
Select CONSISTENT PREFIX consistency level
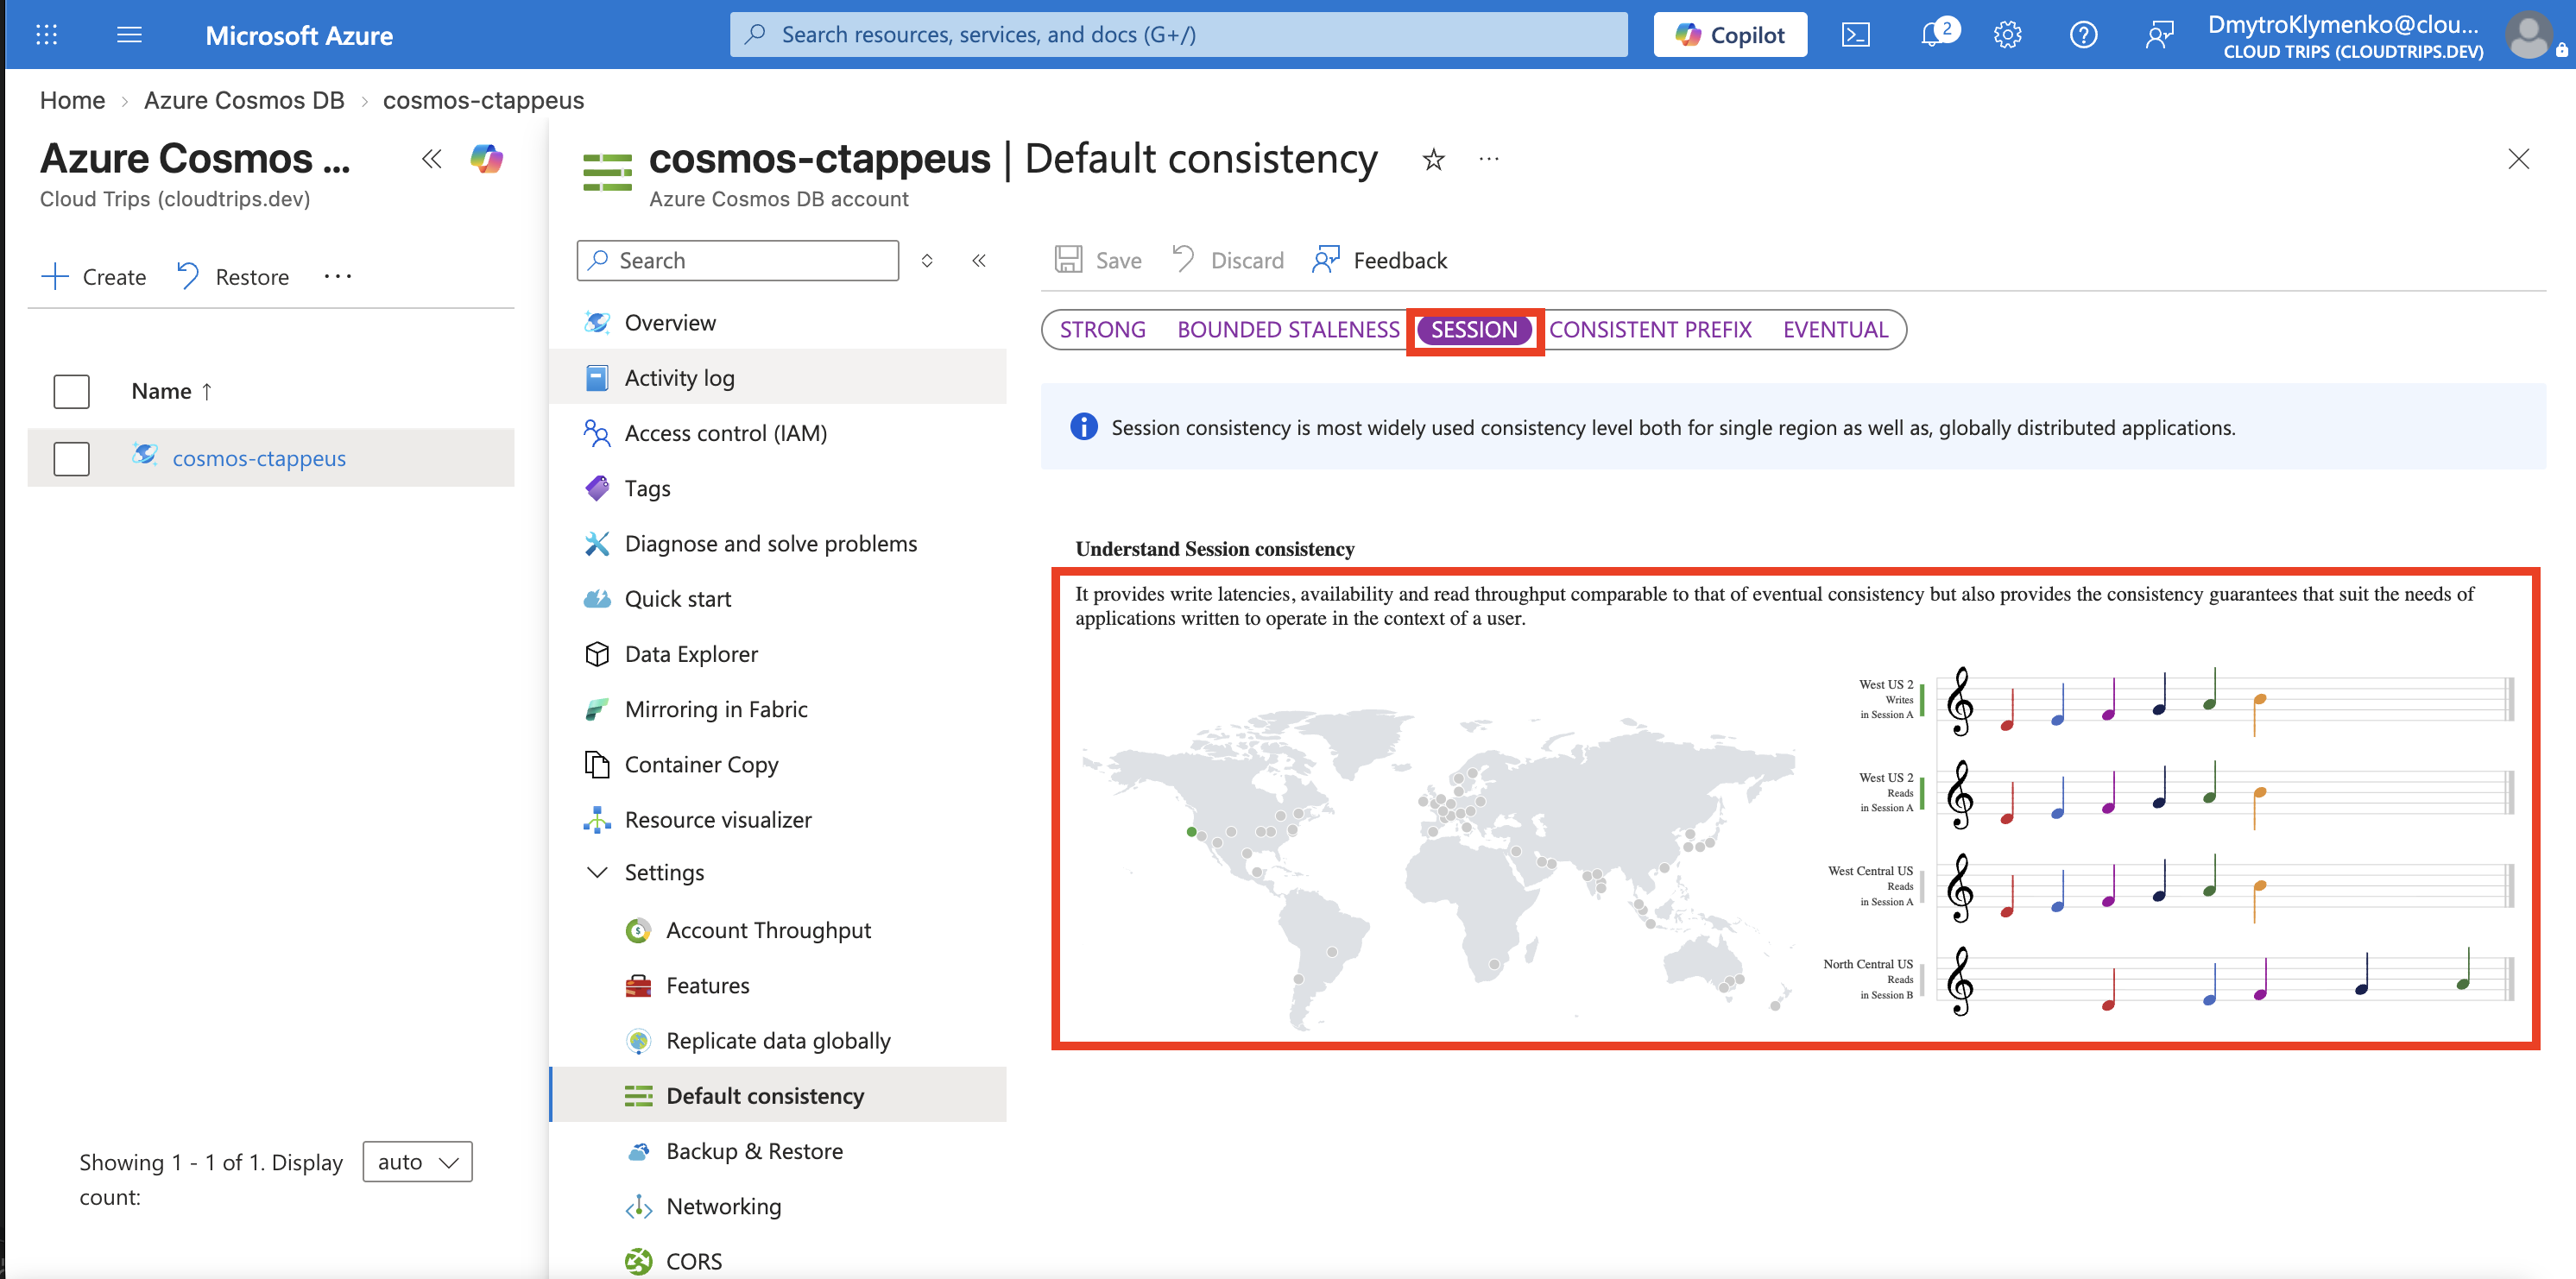(1650, 330)
